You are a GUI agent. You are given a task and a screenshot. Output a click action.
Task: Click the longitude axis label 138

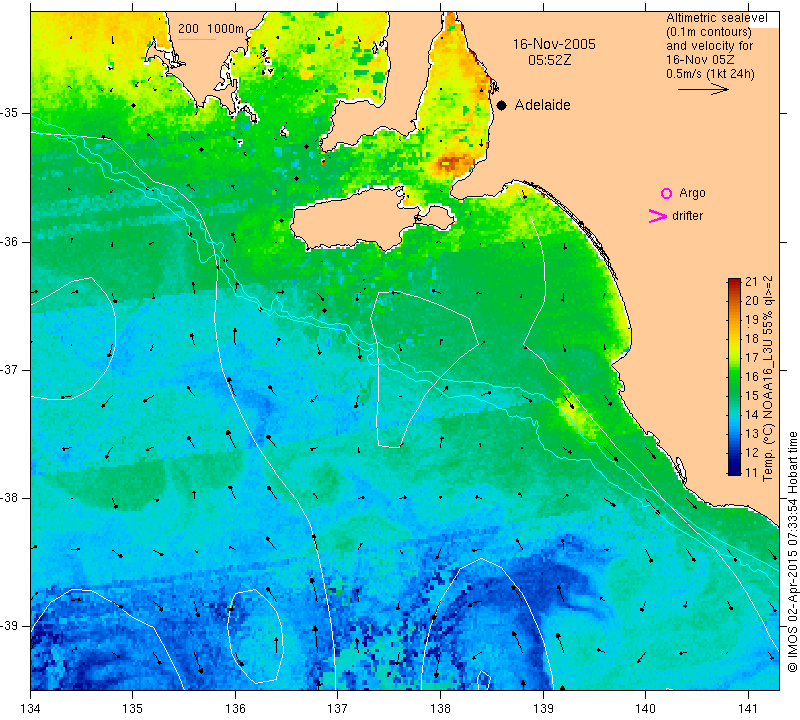coord(440,709)
